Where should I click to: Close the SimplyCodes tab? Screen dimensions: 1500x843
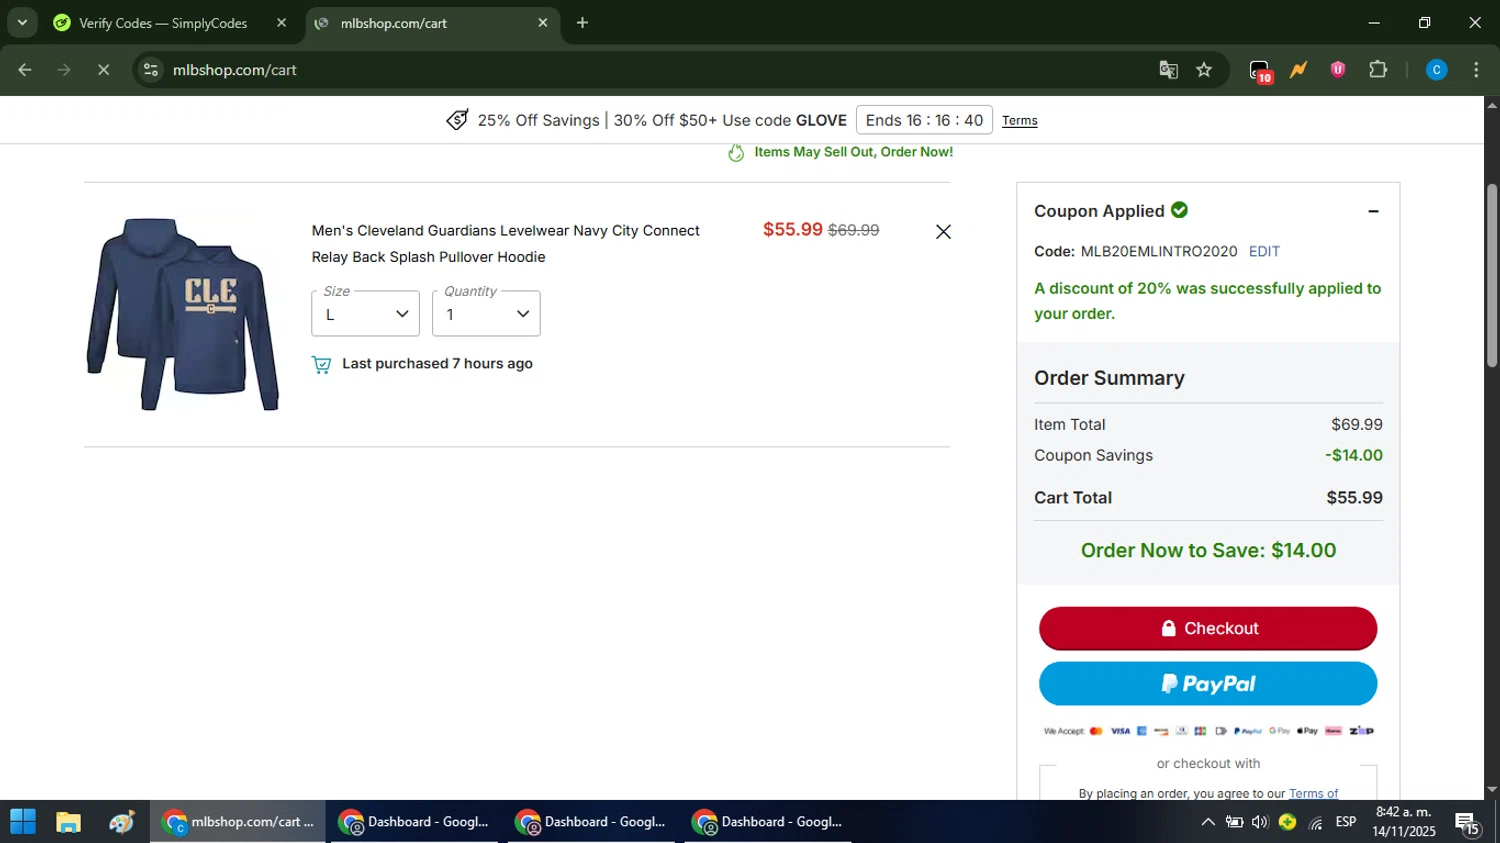[x=281, y=23]
